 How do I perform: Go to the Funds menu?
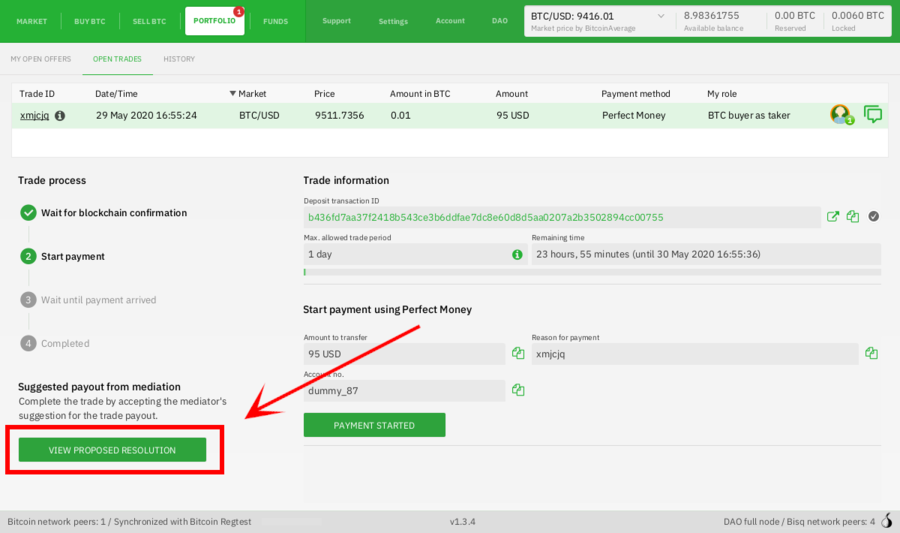(x=276, y=21)
